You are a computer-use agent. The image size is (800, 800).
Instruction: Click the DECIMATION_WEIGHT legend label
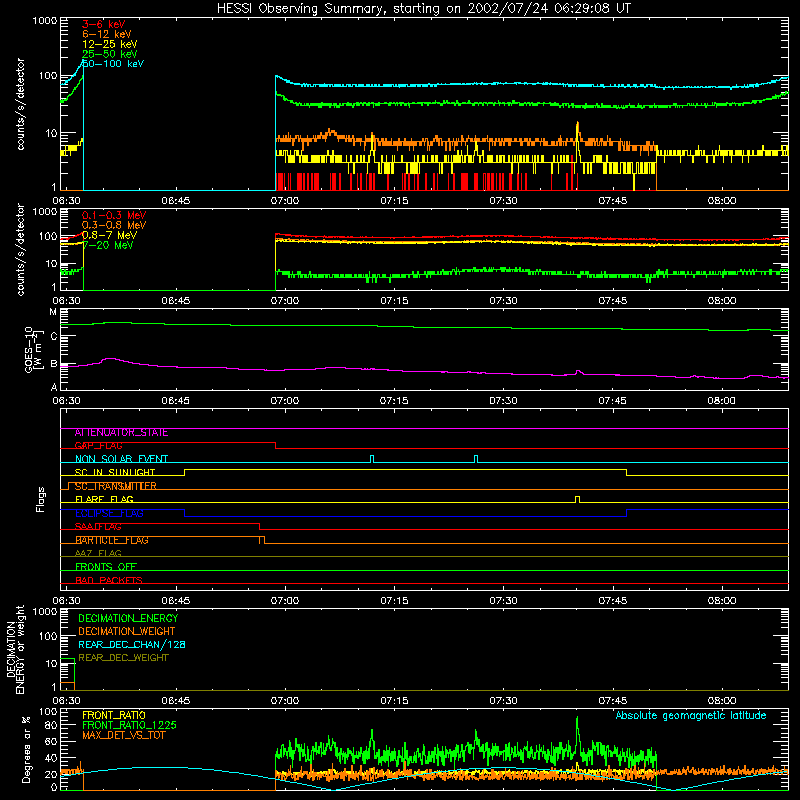click(127, 632)
